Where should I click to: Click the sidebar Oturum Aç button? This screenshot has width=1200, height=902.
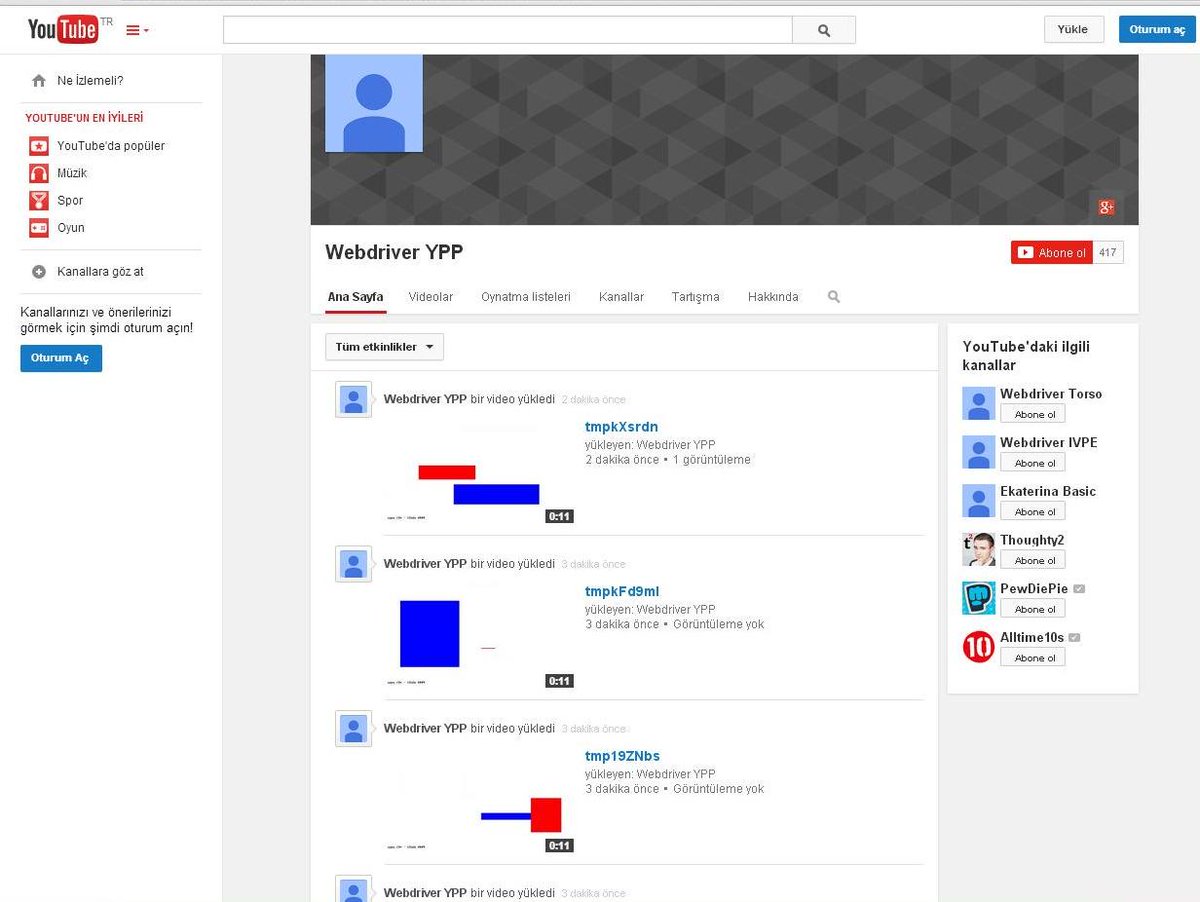pyautogui.click(x=61, y=358)
